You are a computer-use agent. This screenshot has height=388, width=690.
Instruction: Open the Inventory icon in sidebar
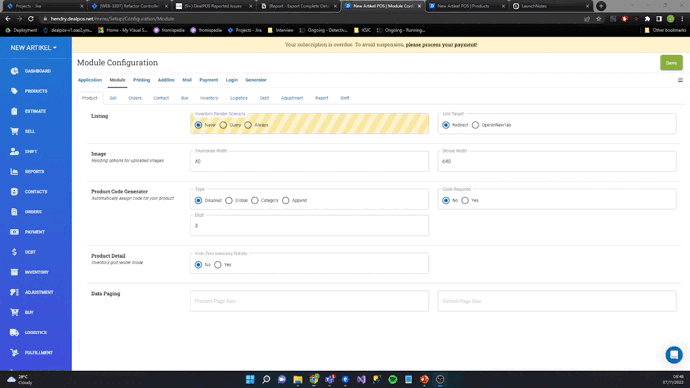(x=15, y=272)
